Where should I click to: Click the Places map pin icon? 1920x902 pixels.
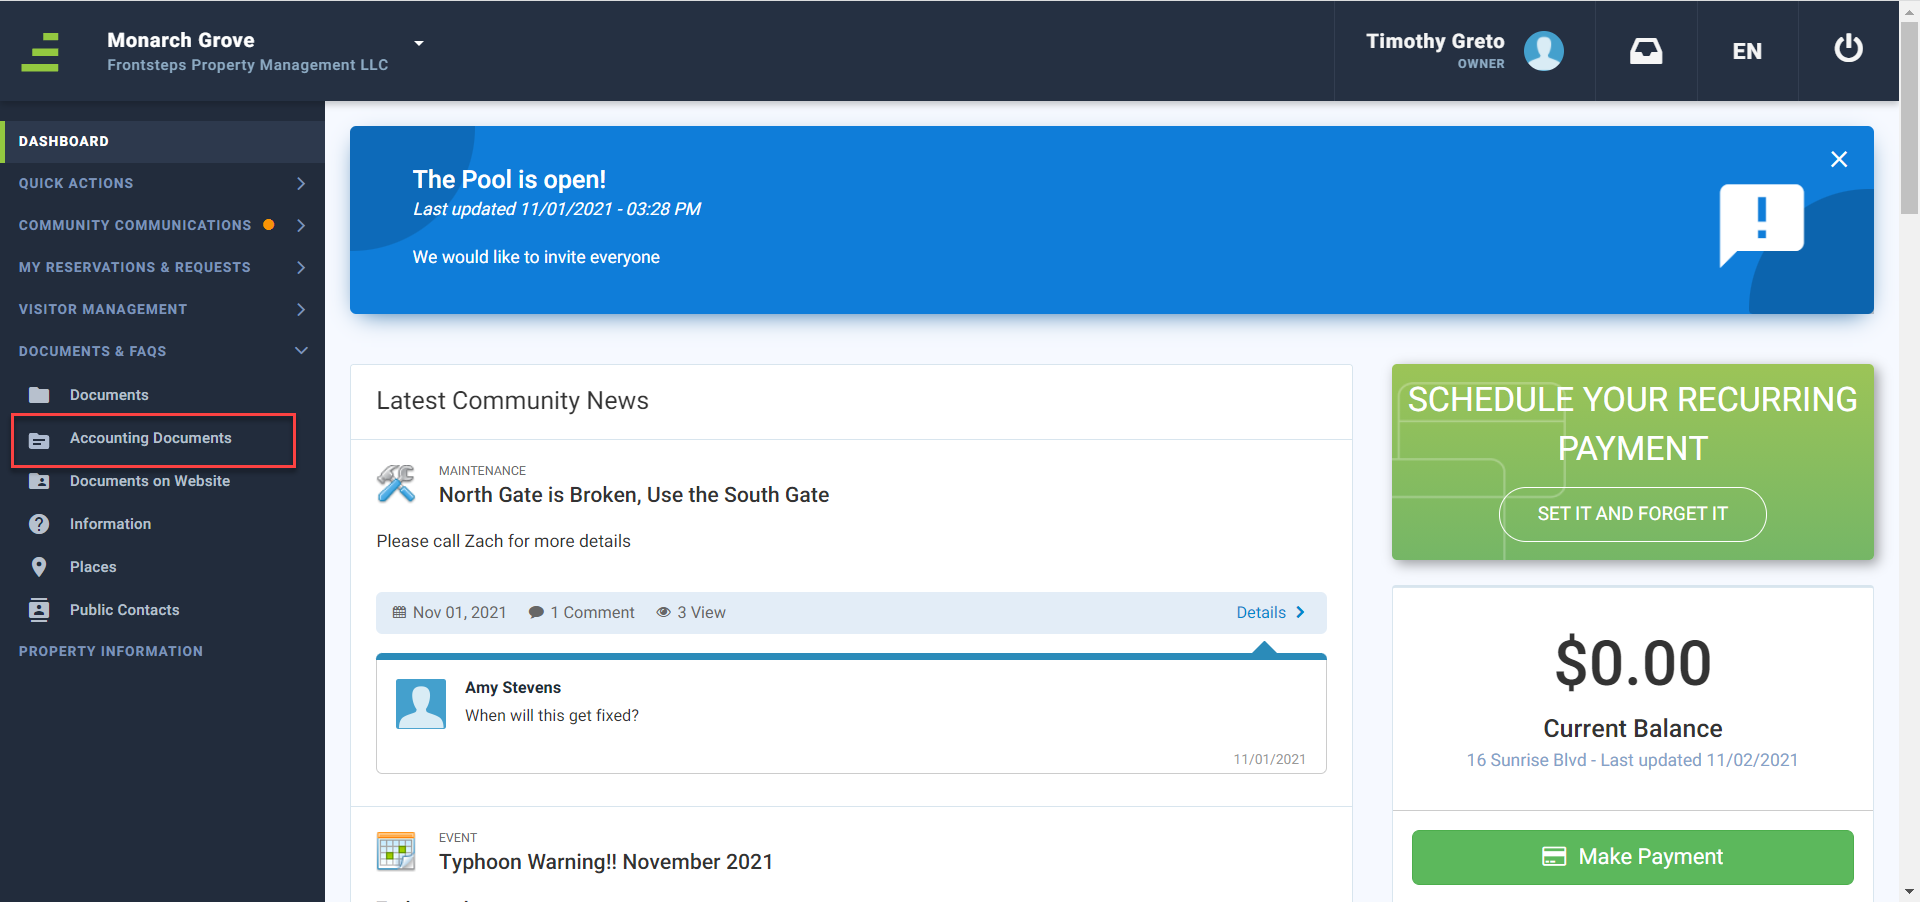pyautogui.click(x=39, y=567)
